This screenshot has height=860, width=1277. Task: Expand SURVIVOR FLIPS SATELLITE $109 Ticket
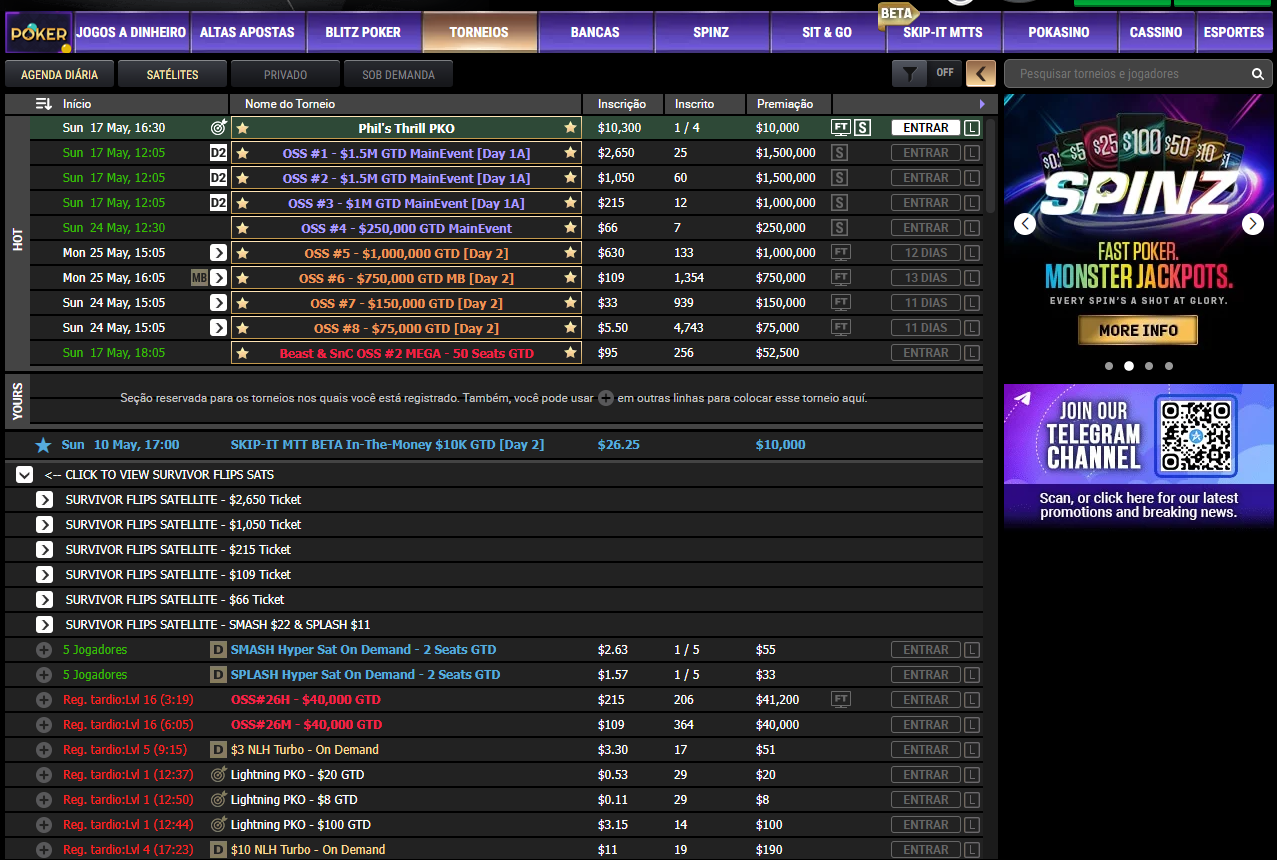44,575
